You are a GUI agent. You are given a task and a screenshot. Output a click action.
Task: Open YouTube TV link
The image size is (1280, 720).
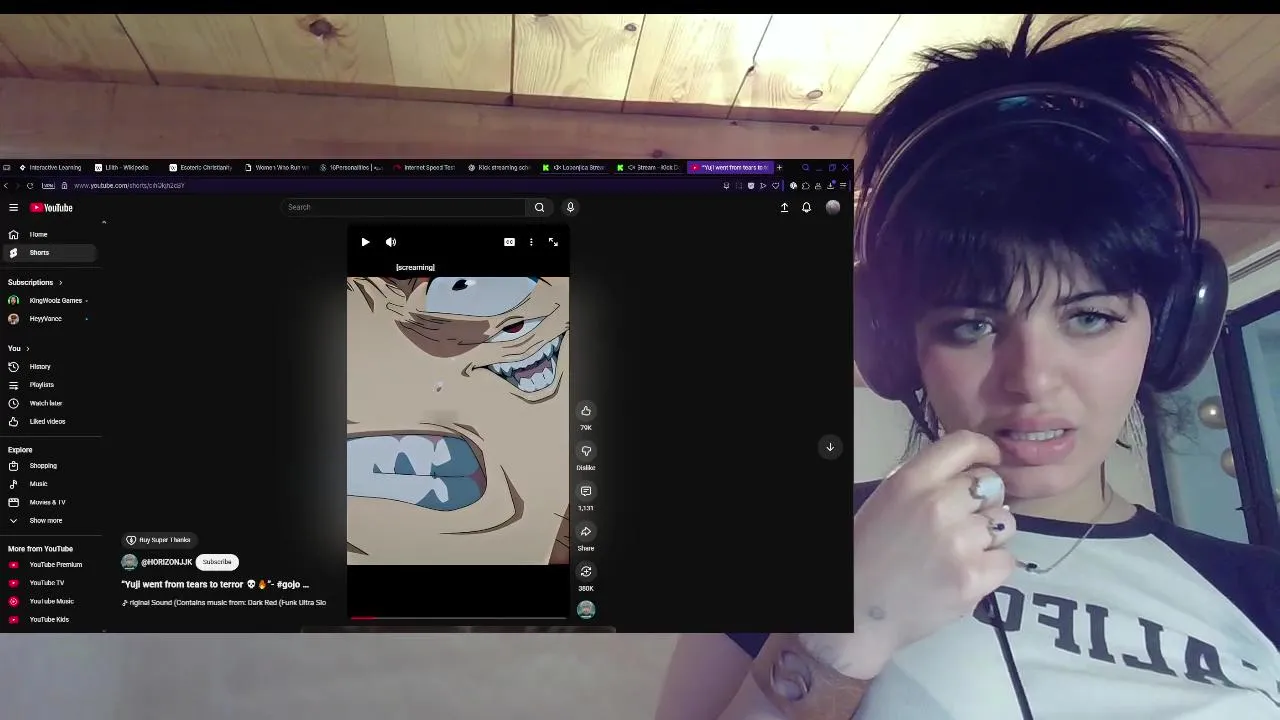(x=48, y=582)
